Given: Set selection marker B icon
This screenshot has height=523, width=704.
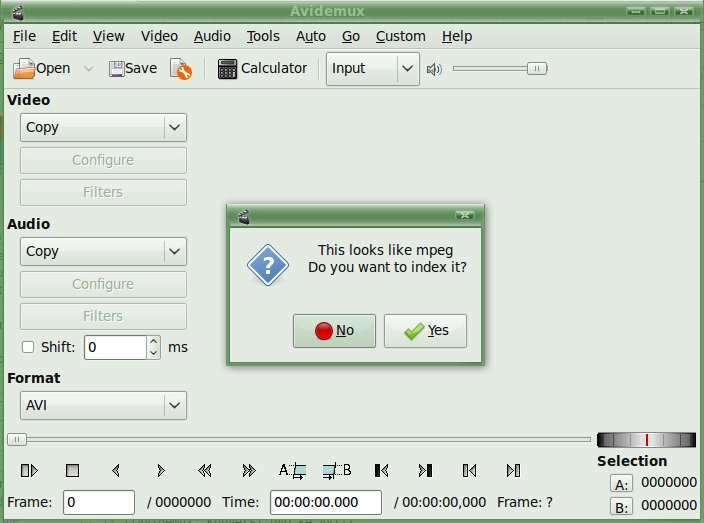Looking at the screenshot, I should pos(337,470).
